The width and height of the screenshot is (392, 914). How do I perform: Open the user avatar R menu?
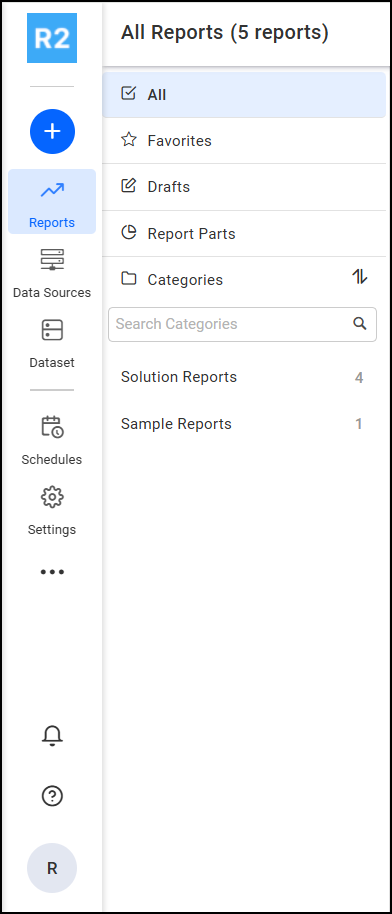coord(52,868)
